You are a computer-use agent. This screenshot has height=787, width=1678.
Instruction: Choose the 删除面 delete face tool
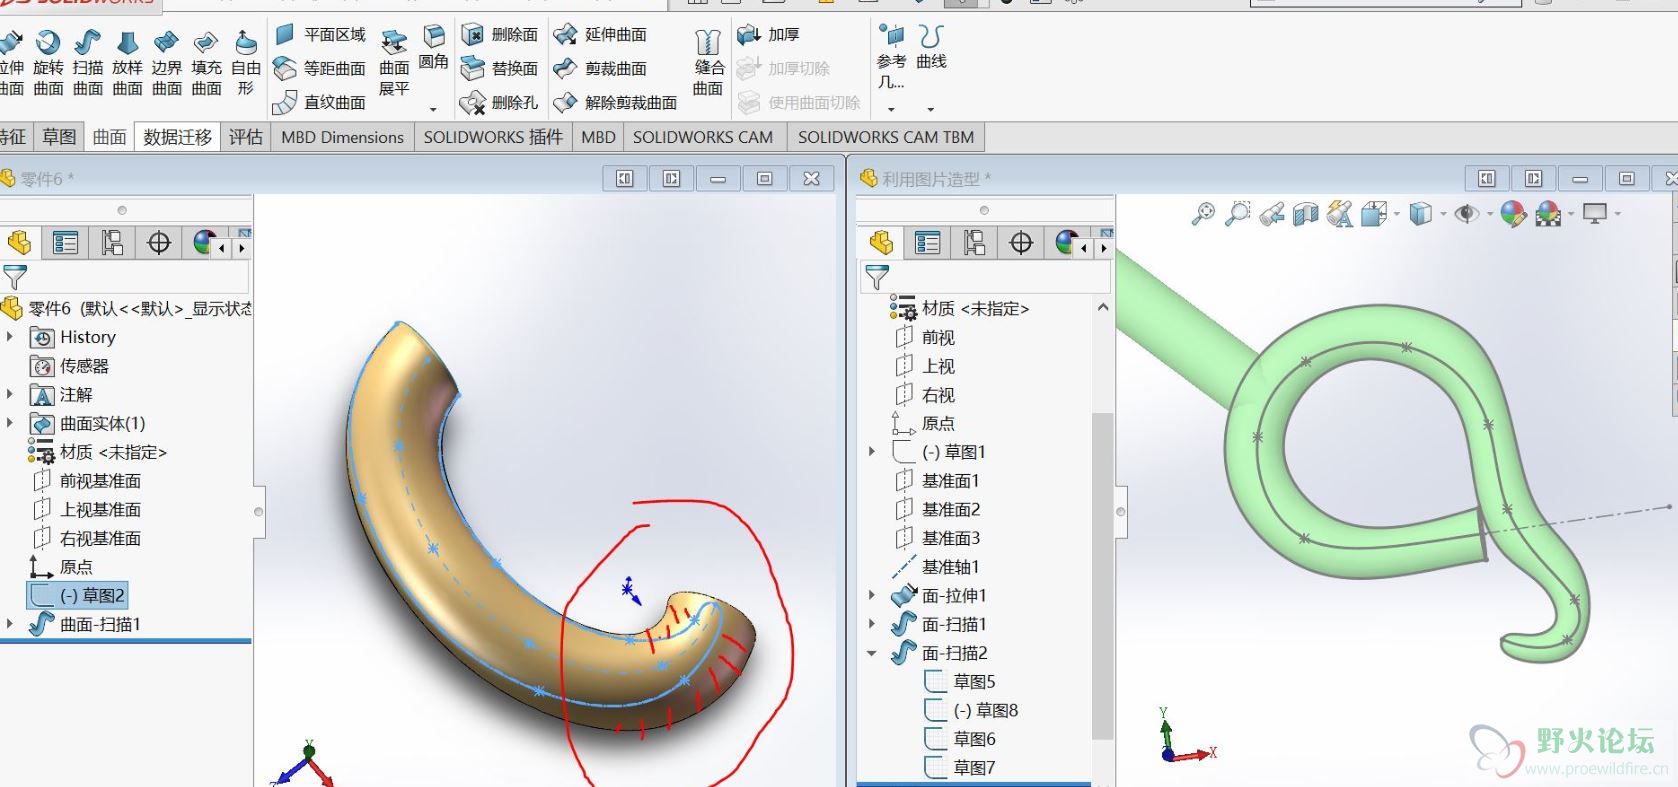[x=500, y=35]
